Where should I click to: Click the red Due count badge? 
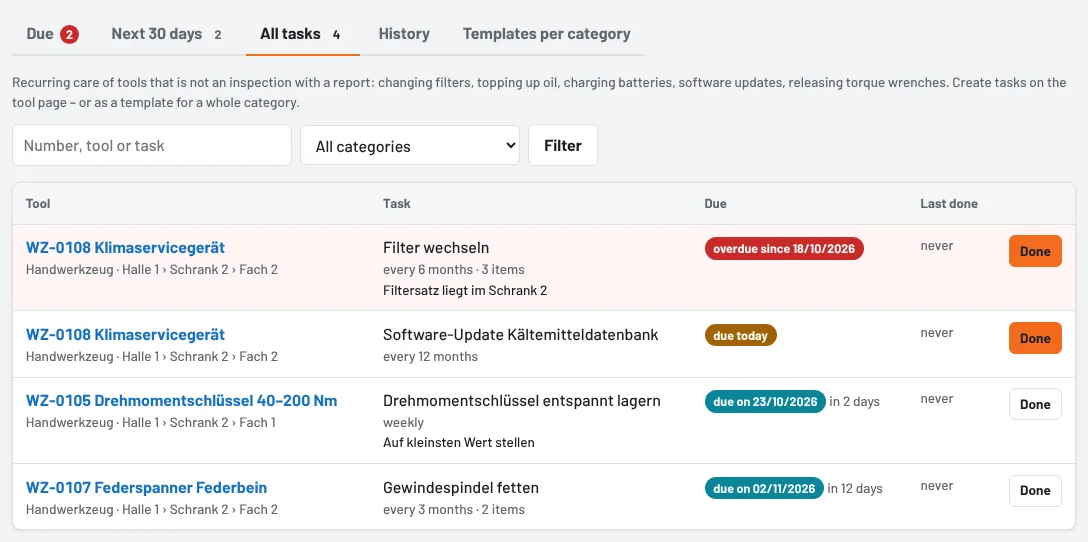point(69,34)
